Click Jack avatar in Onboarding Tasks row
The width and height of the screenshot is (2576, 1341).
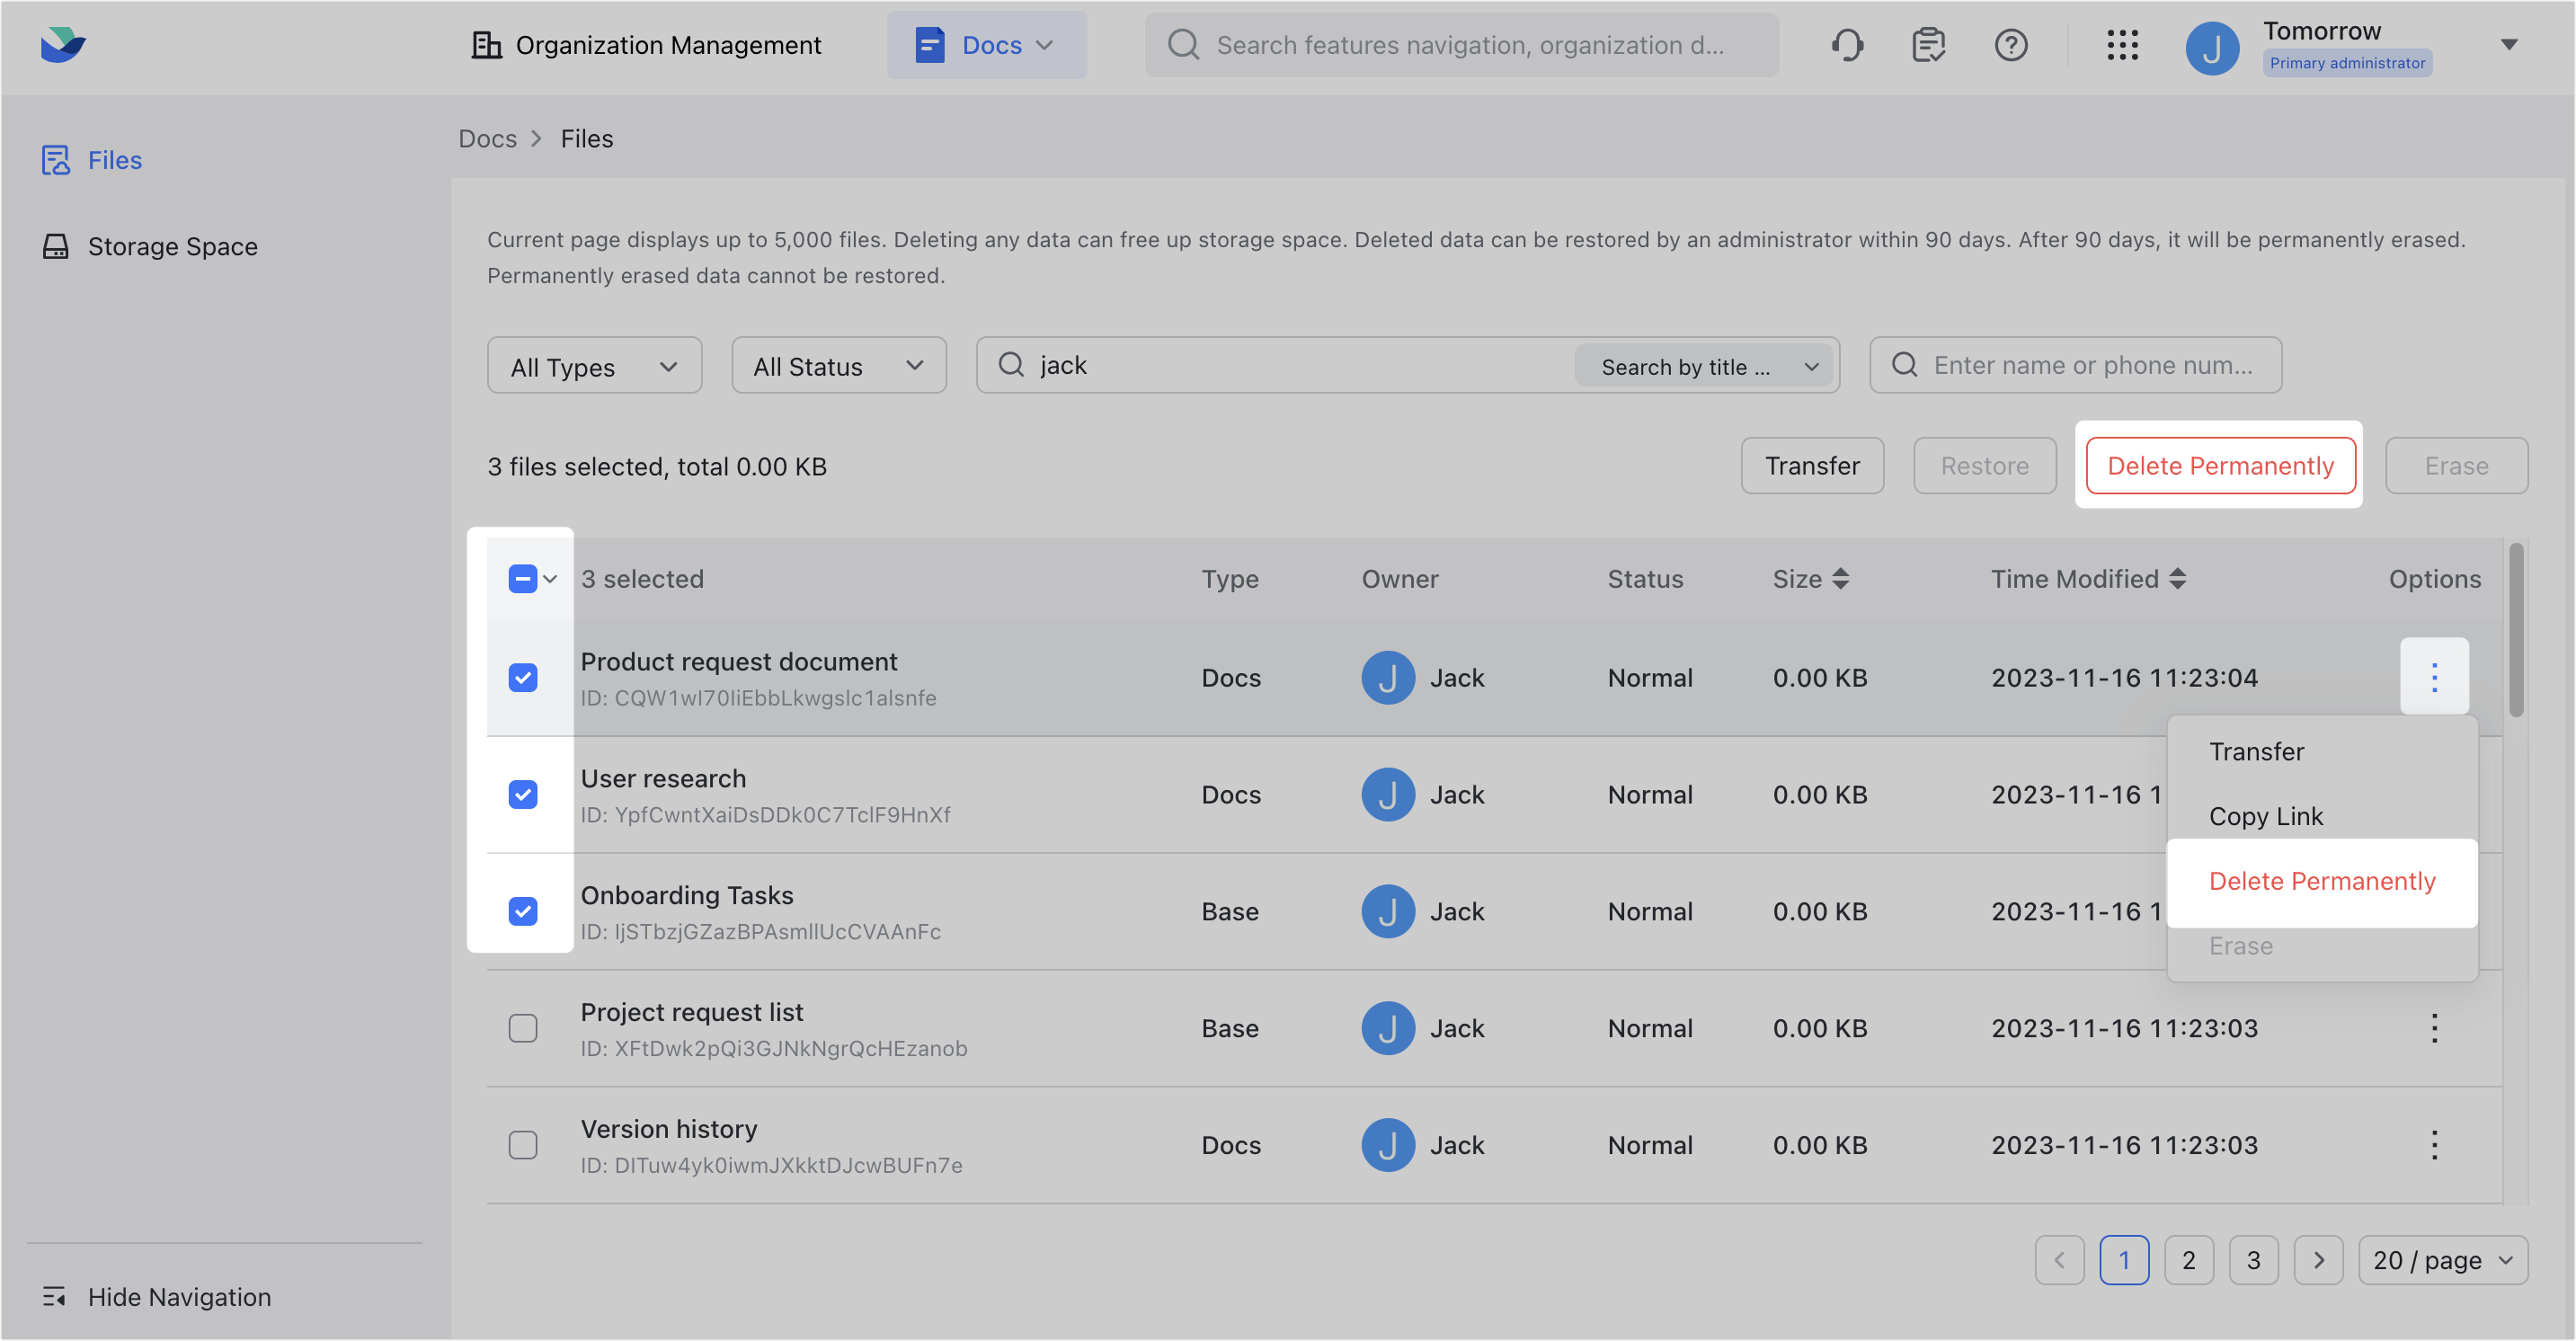point(1387,912)
